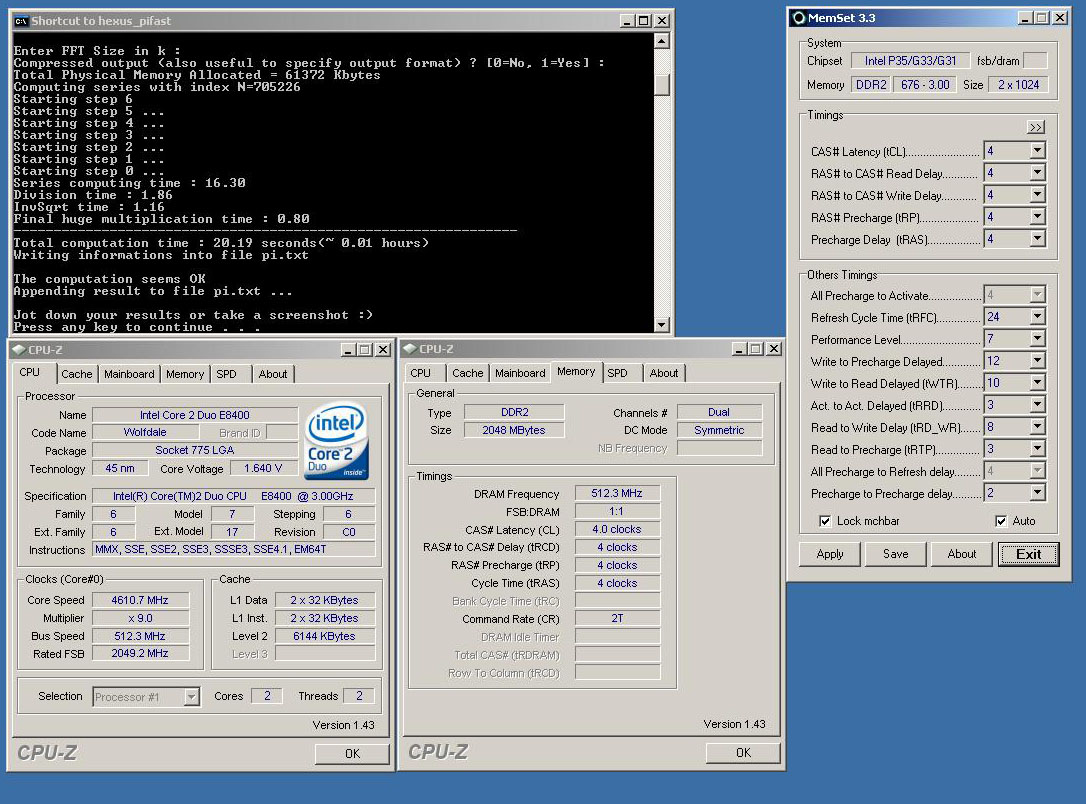Switch to Memory tab in left CPU-Z
The height and width of the screenshot is (804, 1086).
[x=185, y=374]
